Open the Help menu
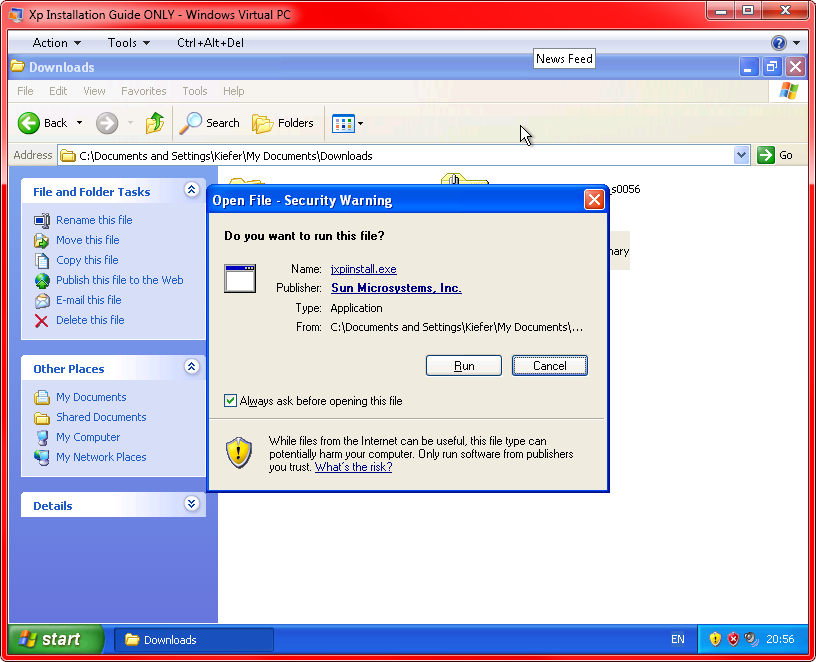Viewport: 816px width, 662px height. click(x=234, y=91)
